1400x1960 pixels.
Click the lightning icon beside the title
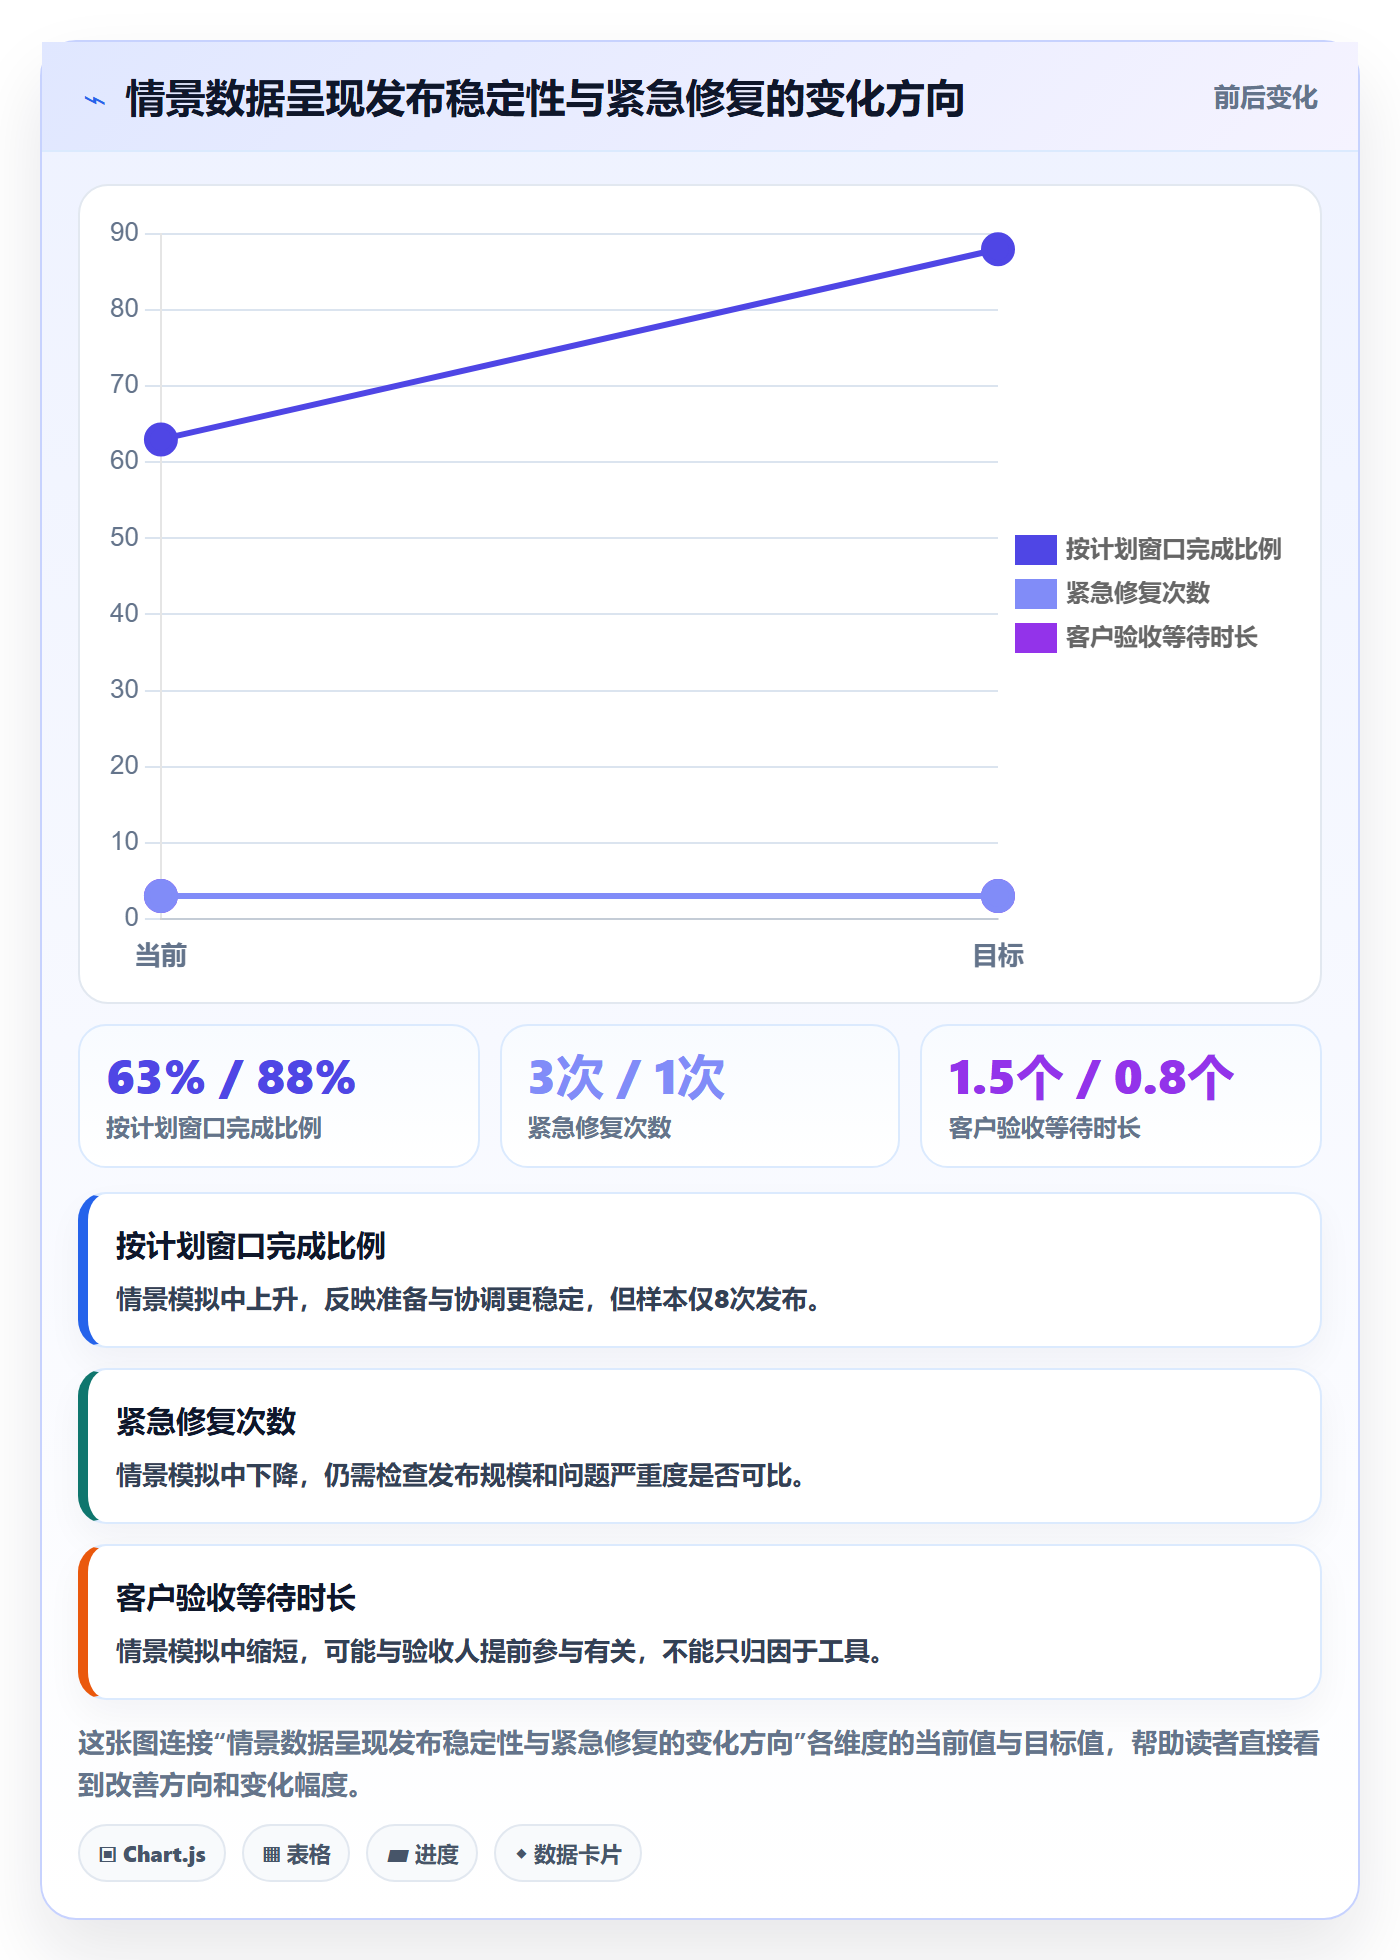pos(95,100)
